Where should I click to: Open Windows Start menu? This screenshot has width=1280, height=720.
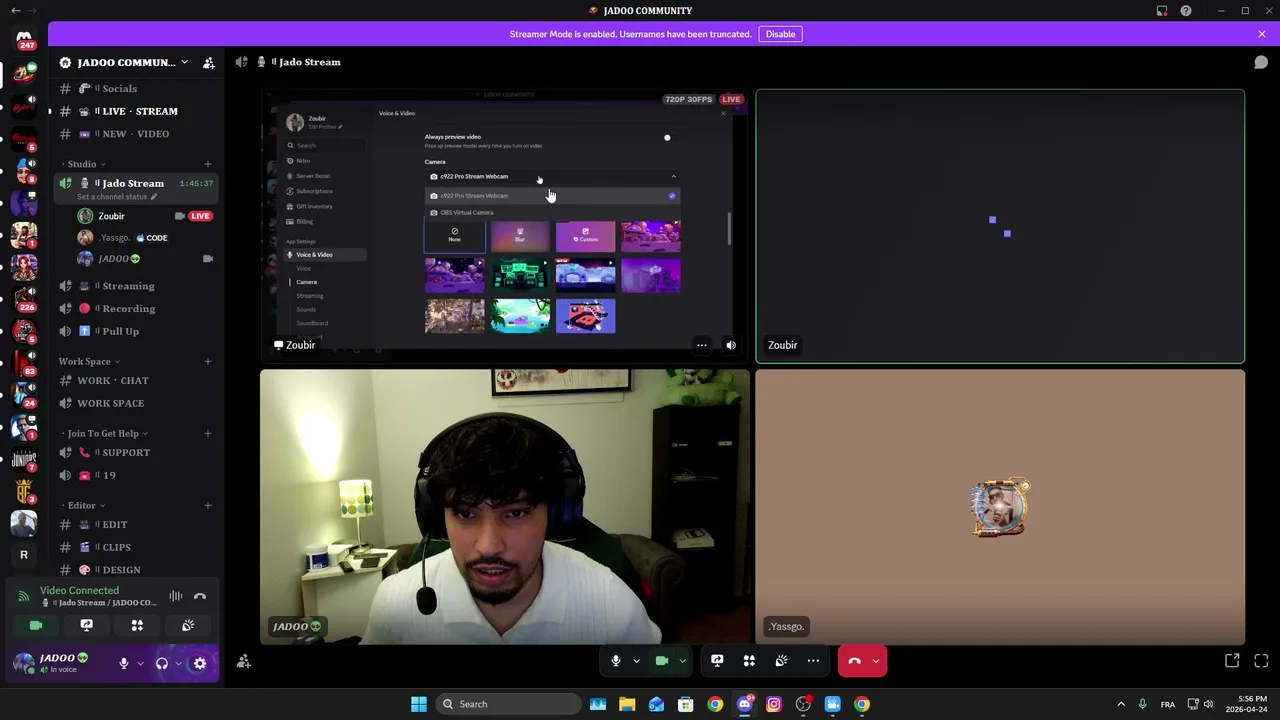coord(419,704)
